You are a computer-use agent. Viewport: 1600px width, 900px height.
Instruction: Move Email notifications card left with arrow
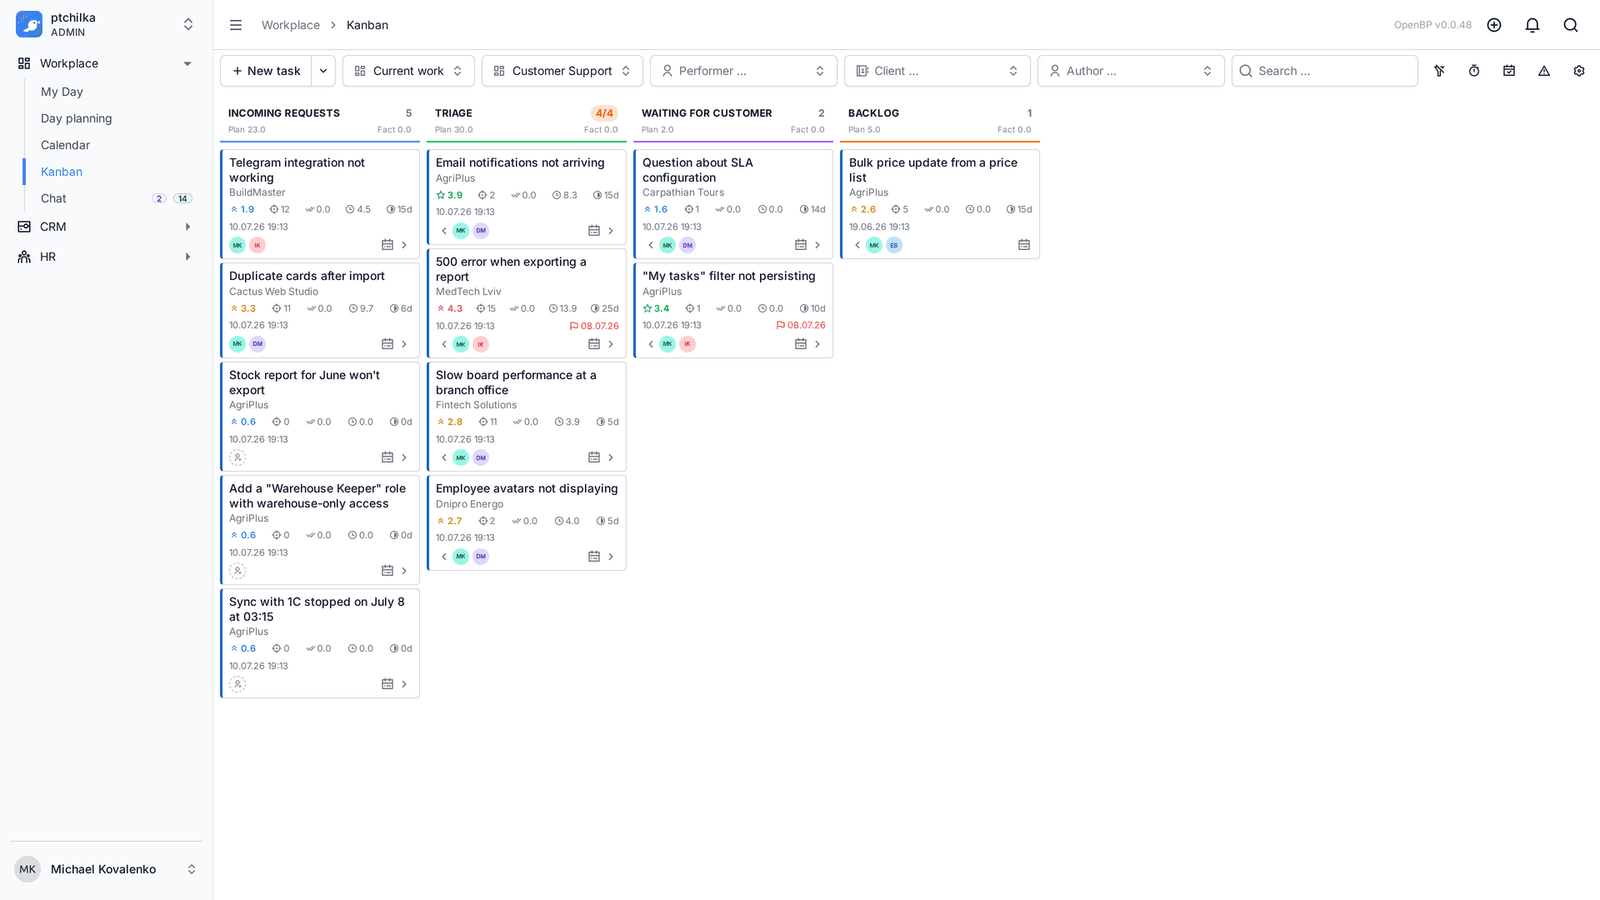click(444, 231)
